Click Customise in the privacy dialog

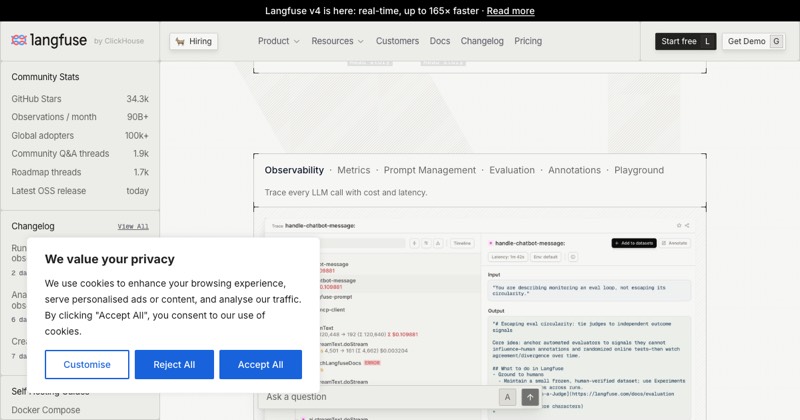(x=87, y=364)
